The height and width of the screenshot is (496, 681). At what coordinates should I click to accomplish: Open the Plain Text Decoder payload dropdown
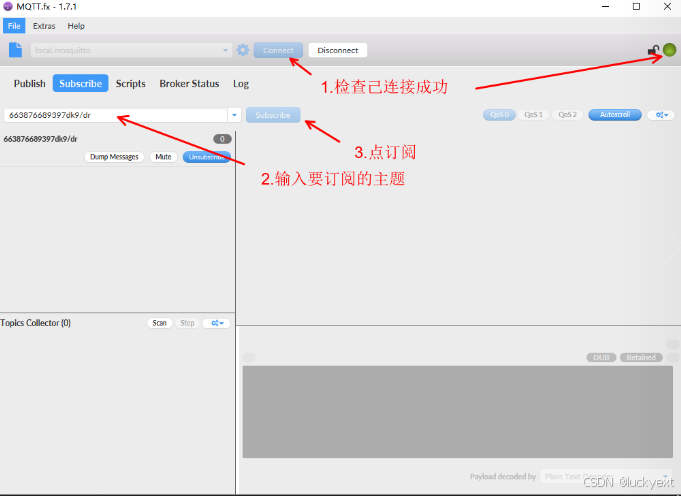(x=606, y=476)
